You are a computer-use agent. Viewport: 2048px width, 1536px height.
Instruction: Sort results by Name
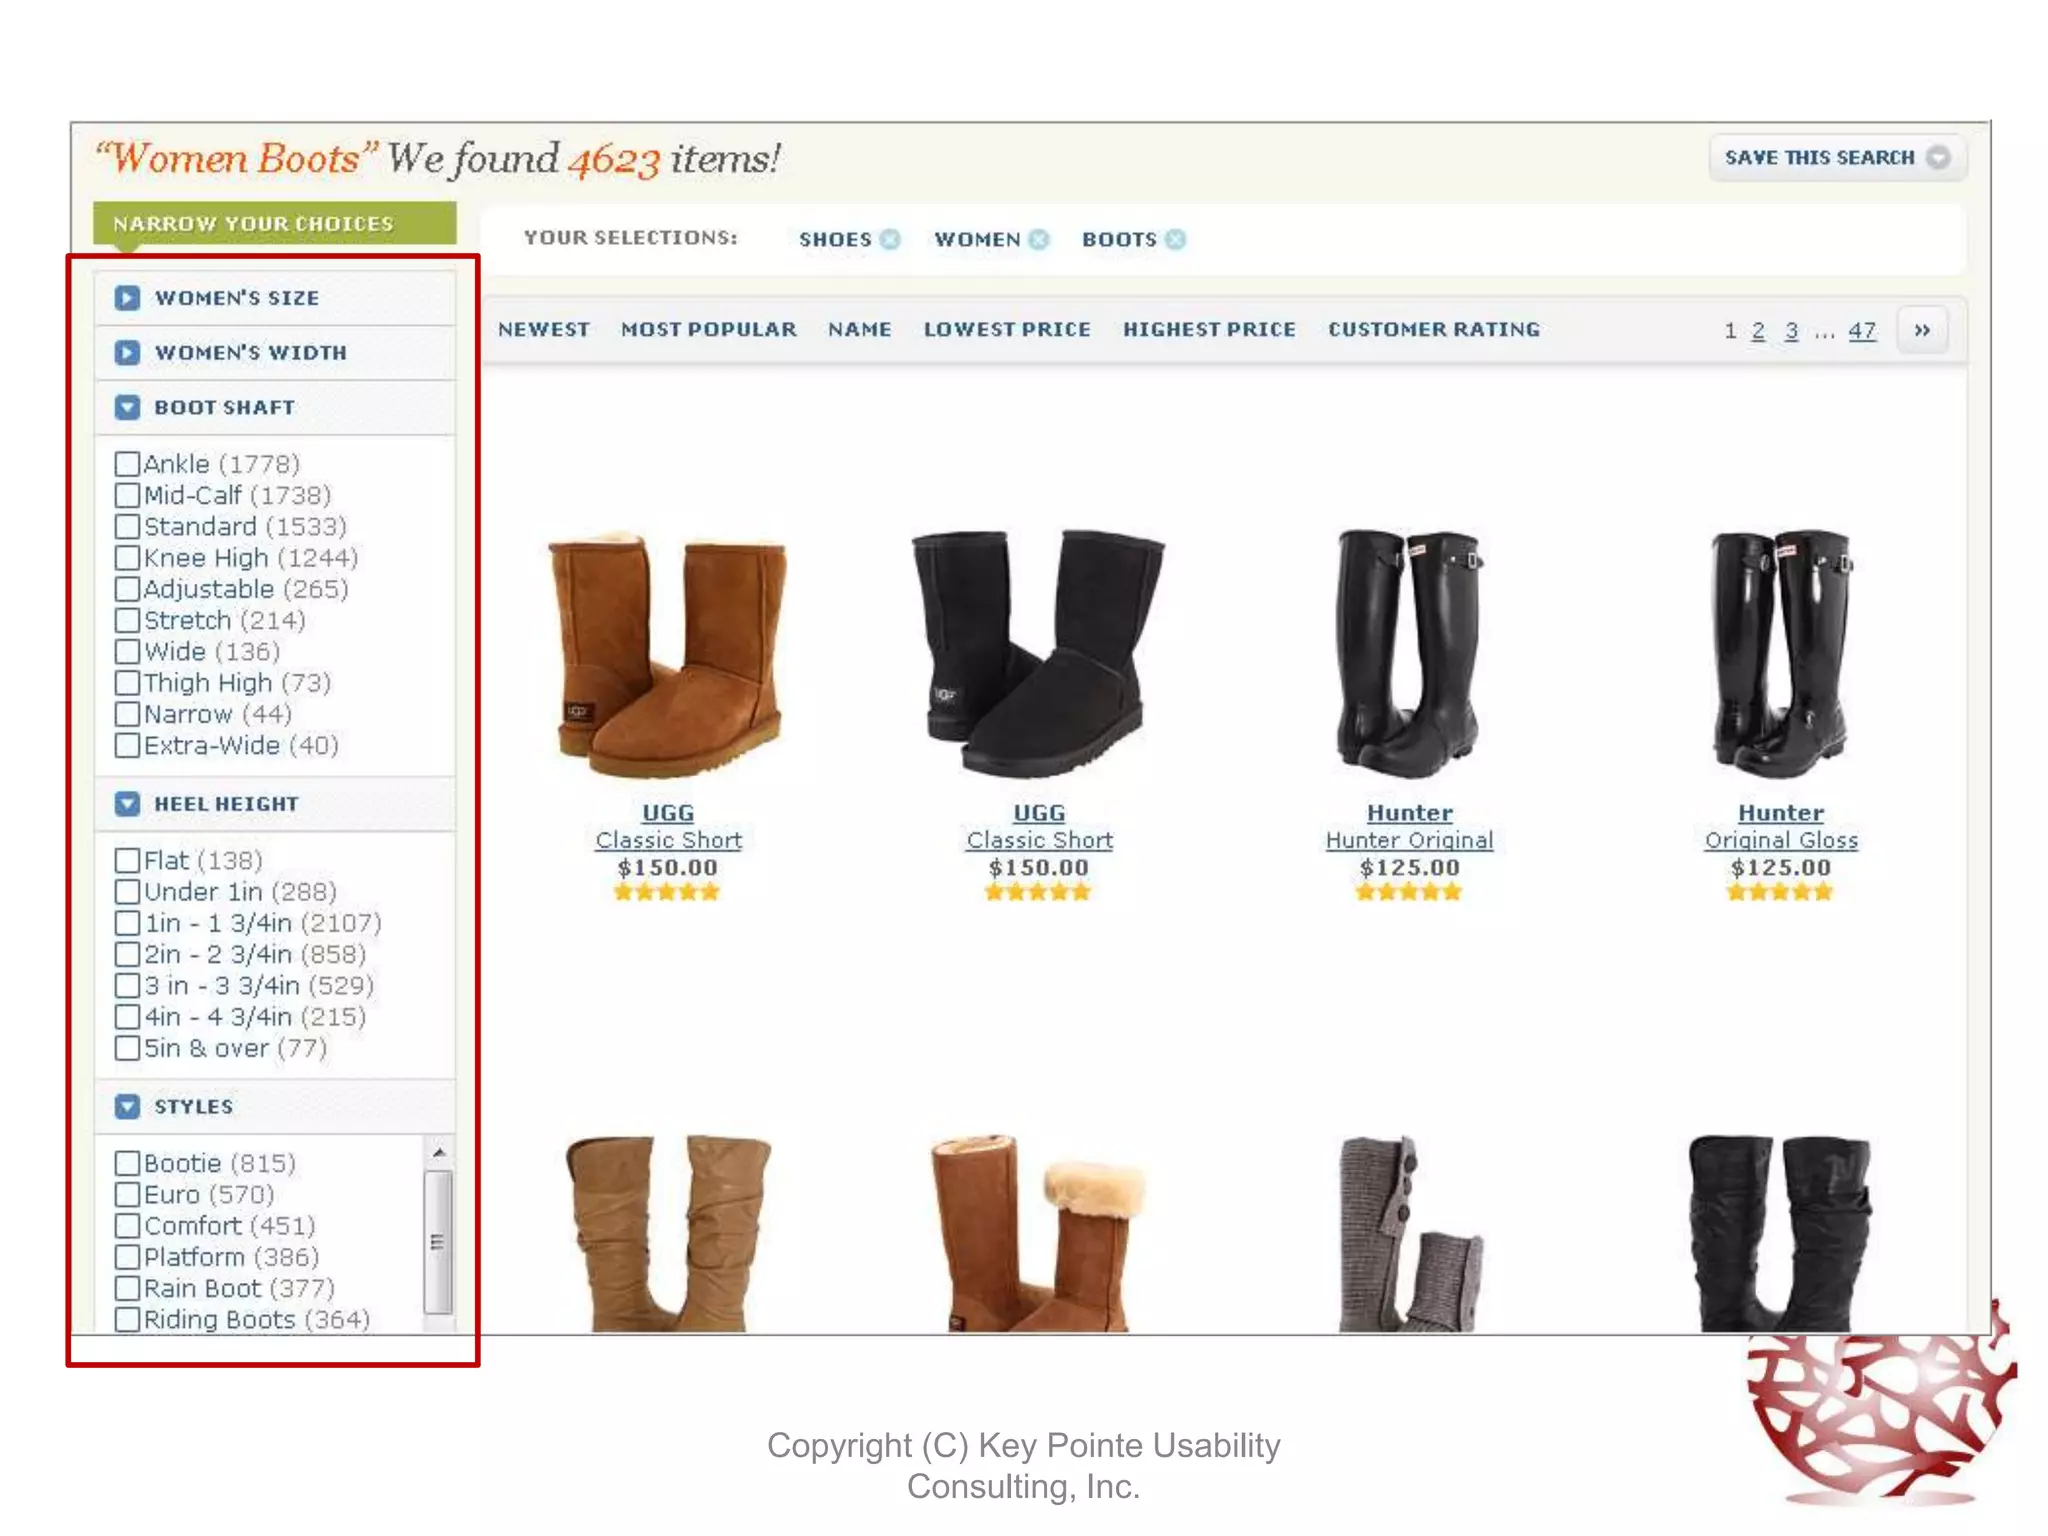point(859,330)
